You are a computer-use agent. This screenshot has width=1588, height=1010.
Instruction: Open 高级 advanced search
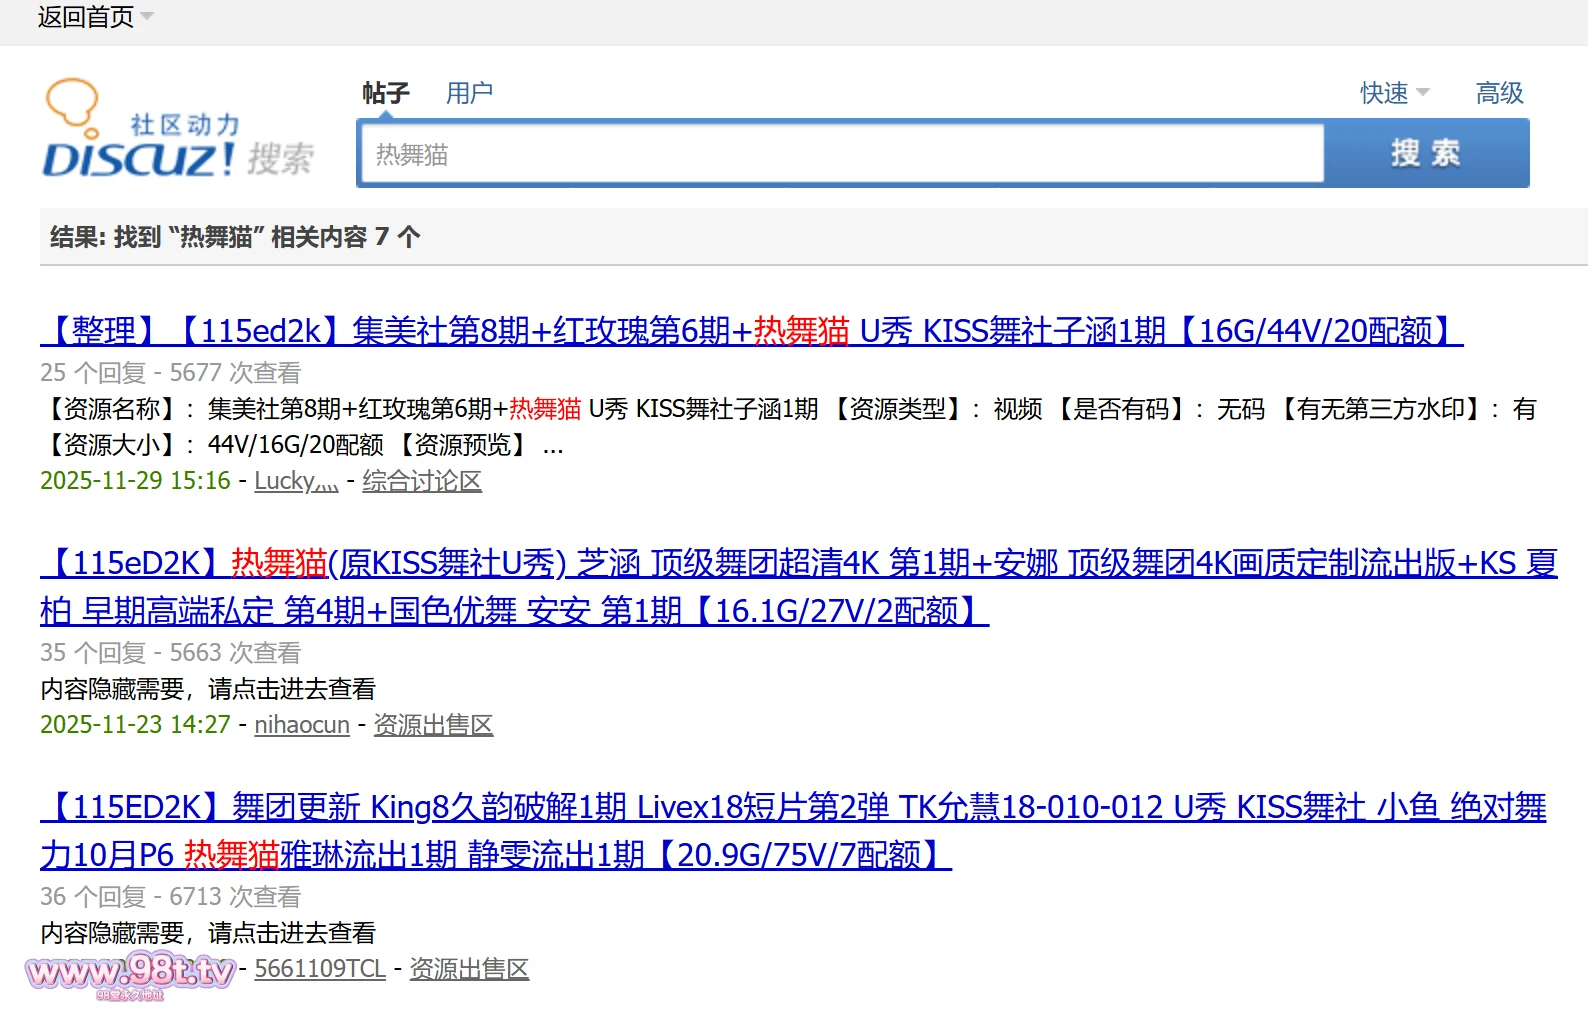click(x=1499, y=93)
